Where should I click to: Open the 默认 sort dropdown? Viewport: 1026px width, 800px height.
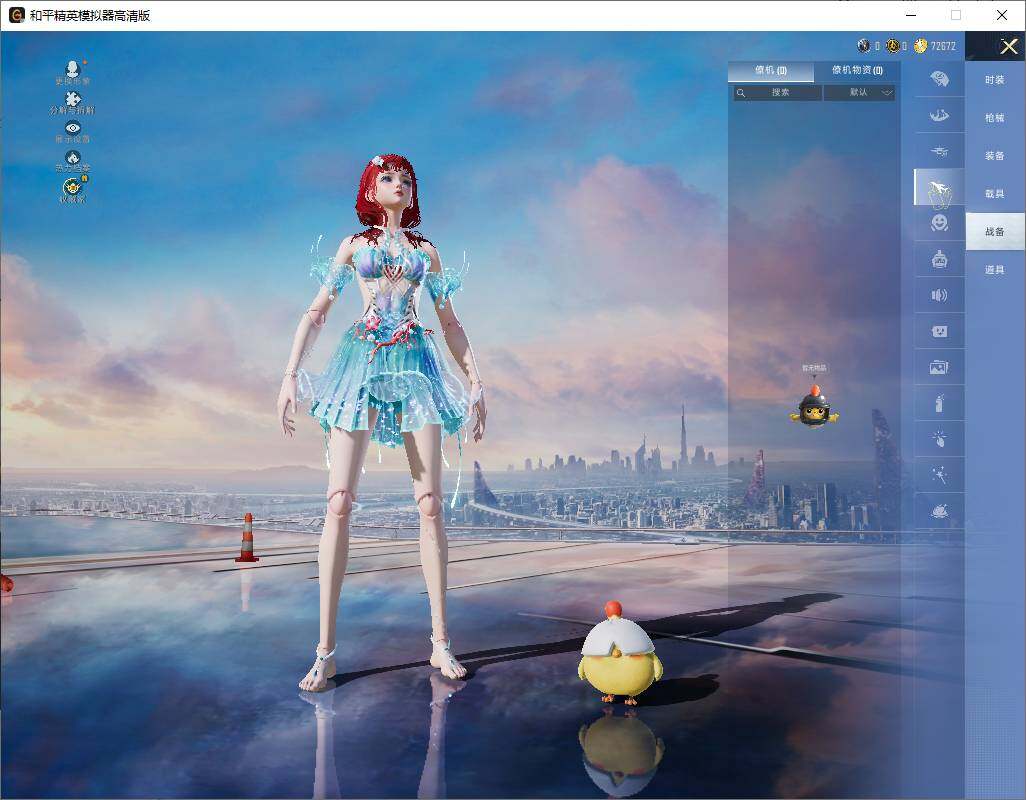tap(859, 93)
